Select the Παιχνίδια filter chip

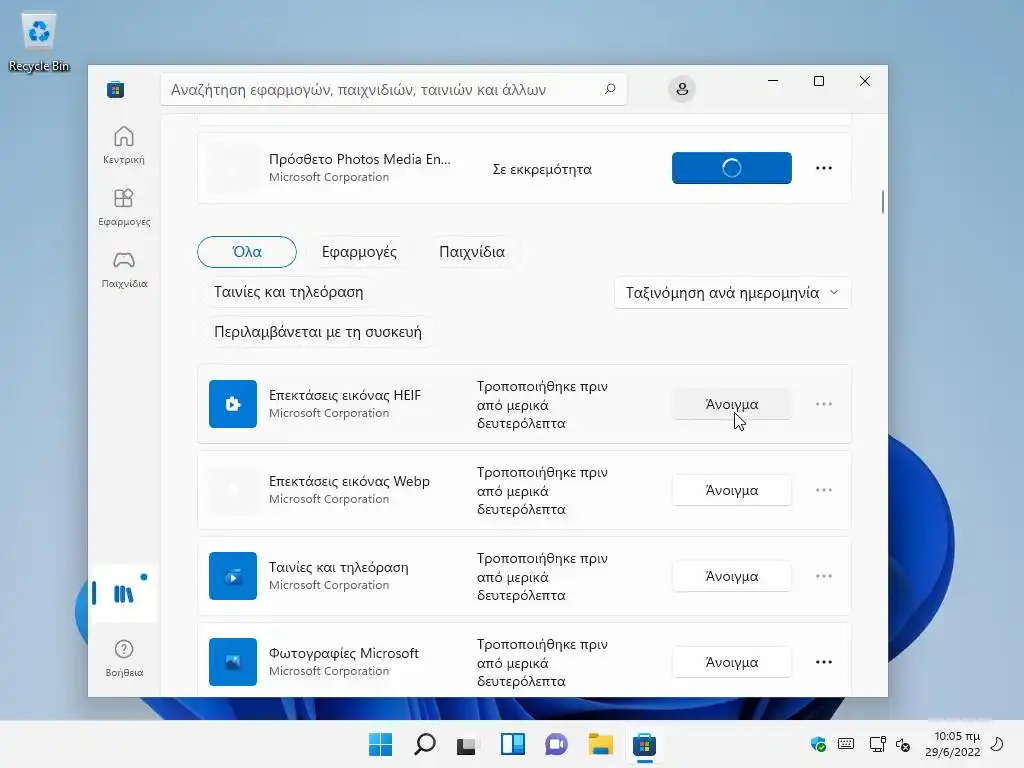pos(472,251)
